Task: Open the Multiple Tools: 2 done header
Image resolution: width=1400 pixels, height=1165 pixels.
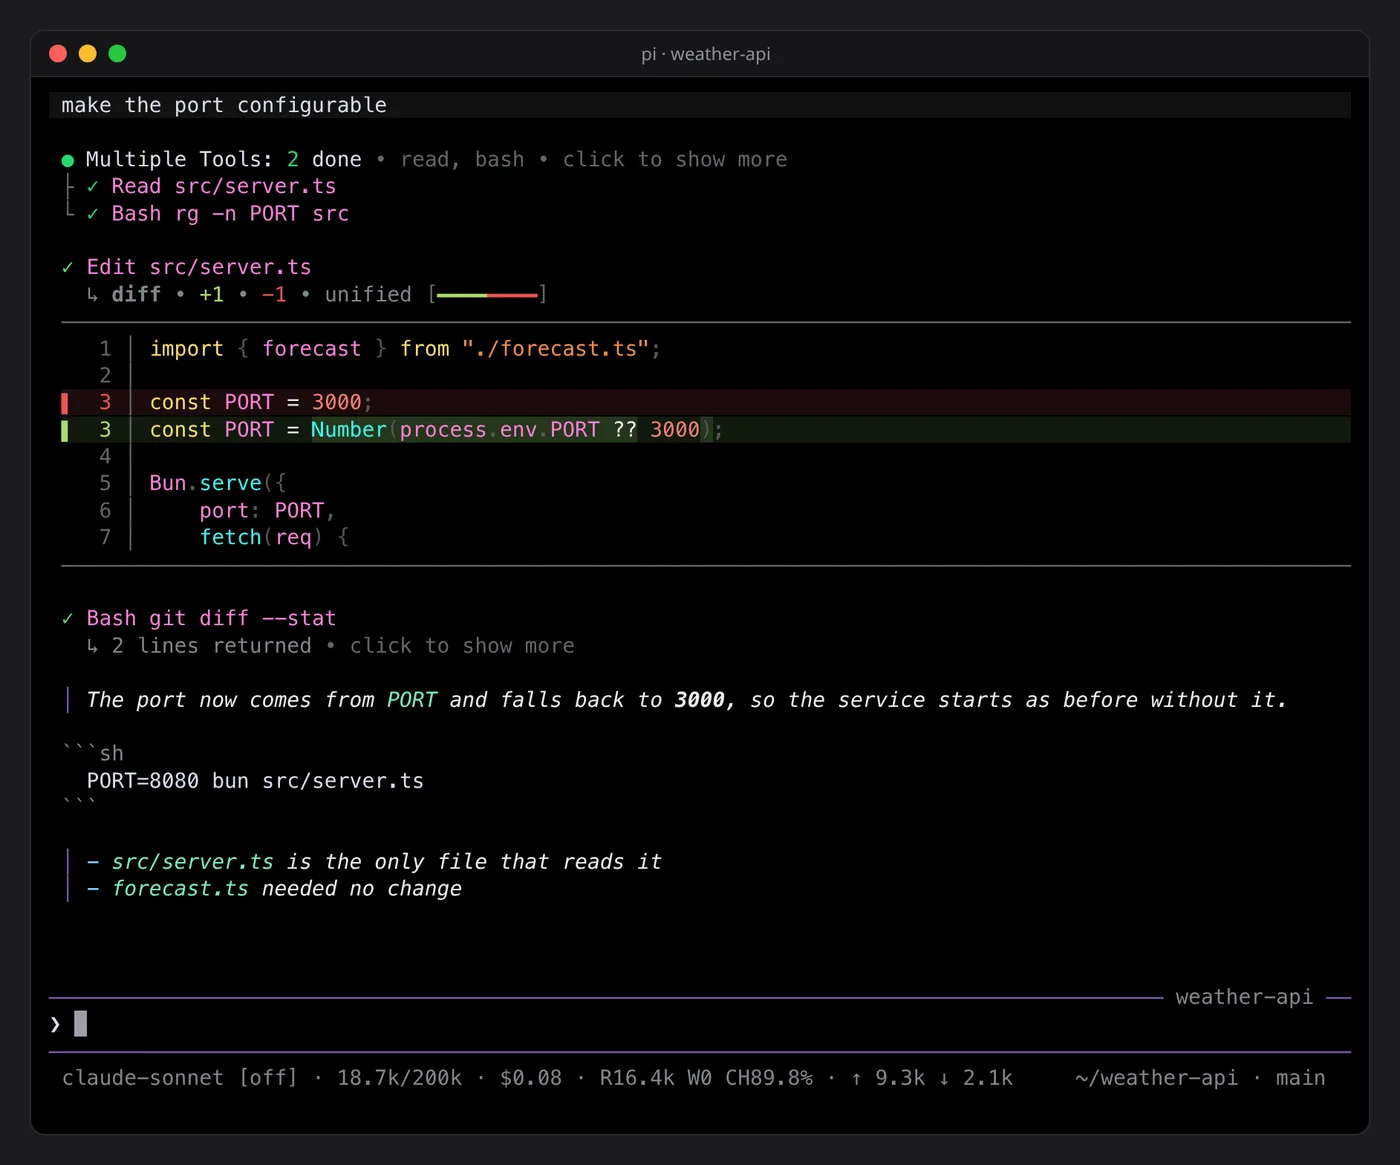Action: (224, 160)
